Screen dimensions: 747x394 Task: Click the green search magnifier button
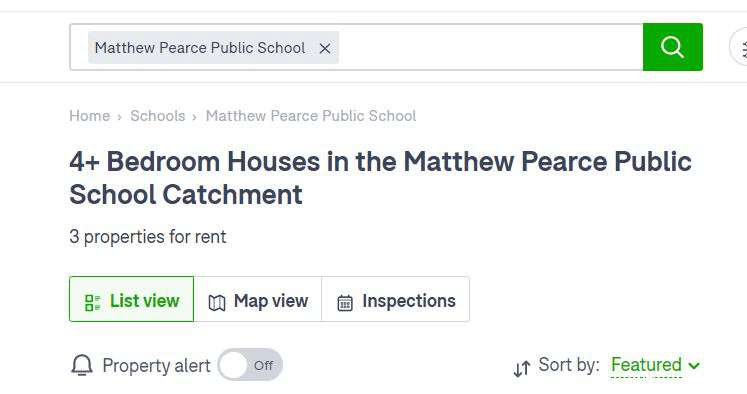pos(672,47)
